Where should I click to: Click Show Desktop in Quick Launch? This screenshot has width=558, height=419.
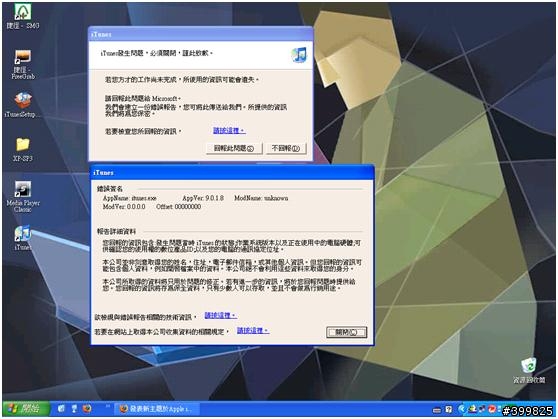[61, 409]
